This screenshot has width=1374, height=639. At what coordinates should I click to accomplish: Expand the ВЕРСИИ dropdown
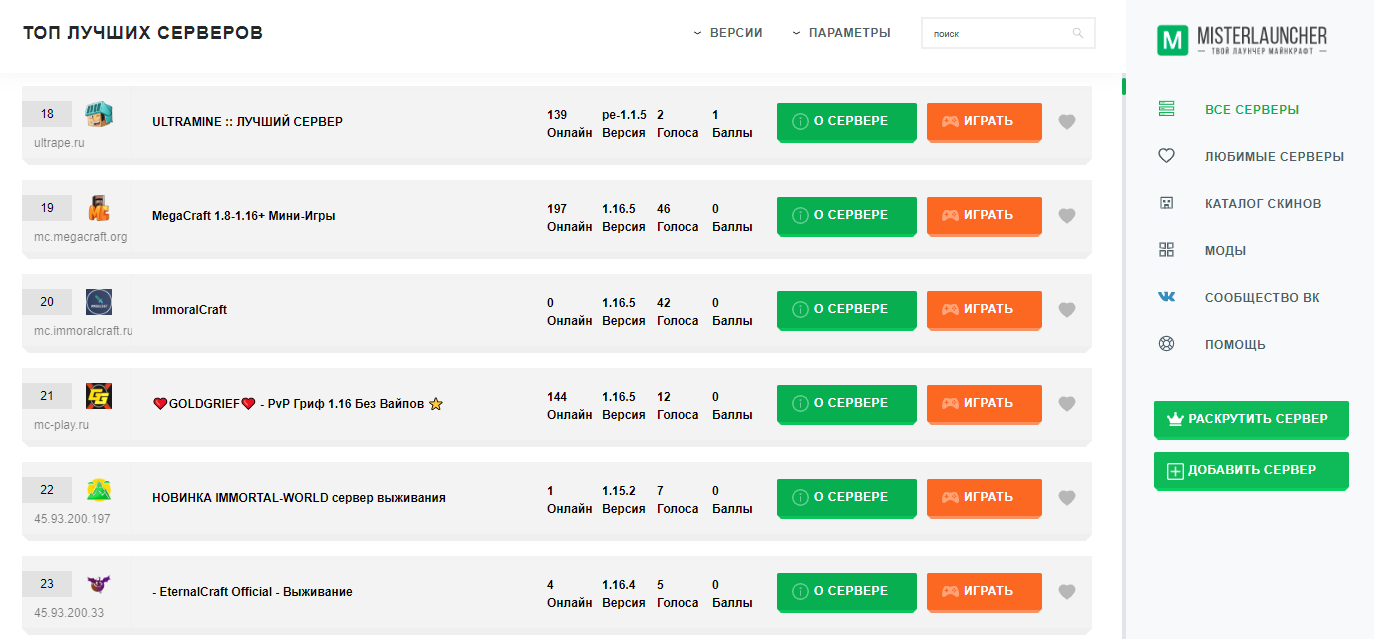pyautogui.click(x=728, y=33)
